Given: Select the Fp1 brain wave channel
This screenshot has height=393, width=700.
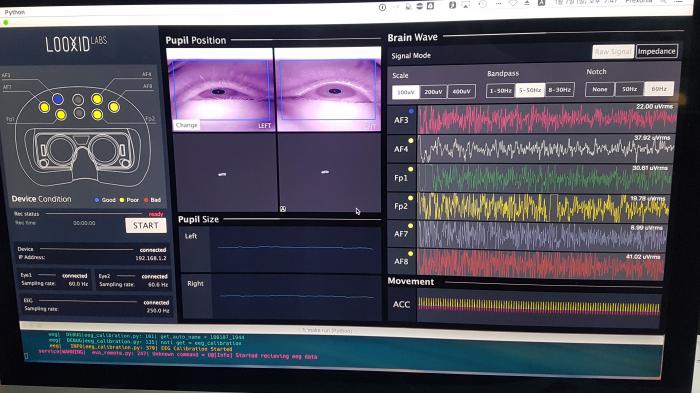Looking at the screenshot, I should [x=401, y=178].
